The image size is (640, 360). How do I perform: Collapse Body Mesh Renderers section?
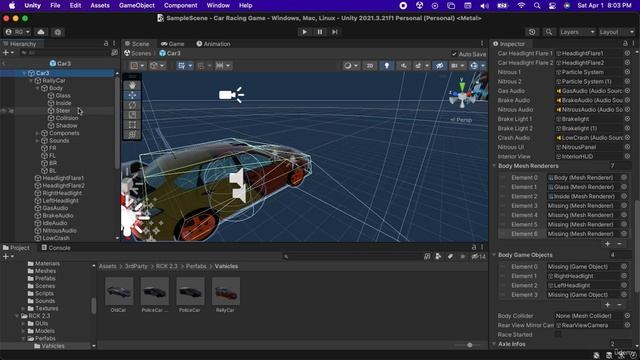tap(494, 166)
